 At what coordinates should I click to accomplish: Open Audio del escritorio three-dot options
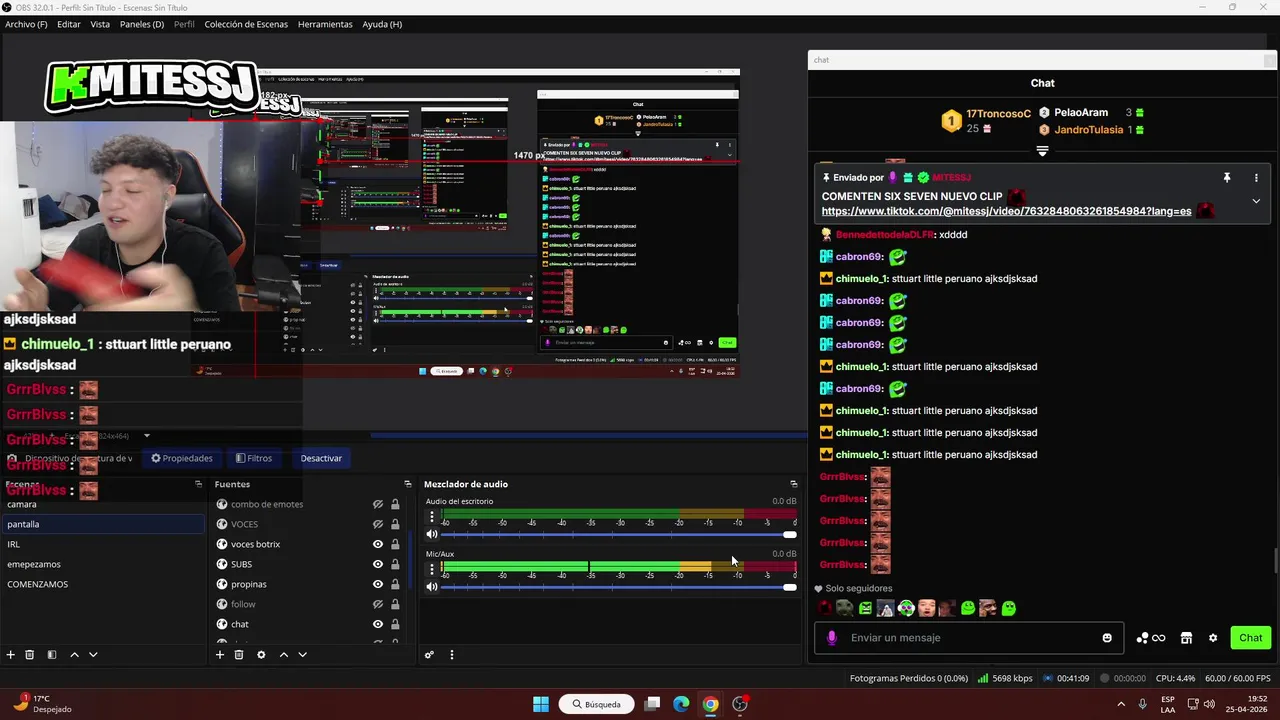point(432,517)
